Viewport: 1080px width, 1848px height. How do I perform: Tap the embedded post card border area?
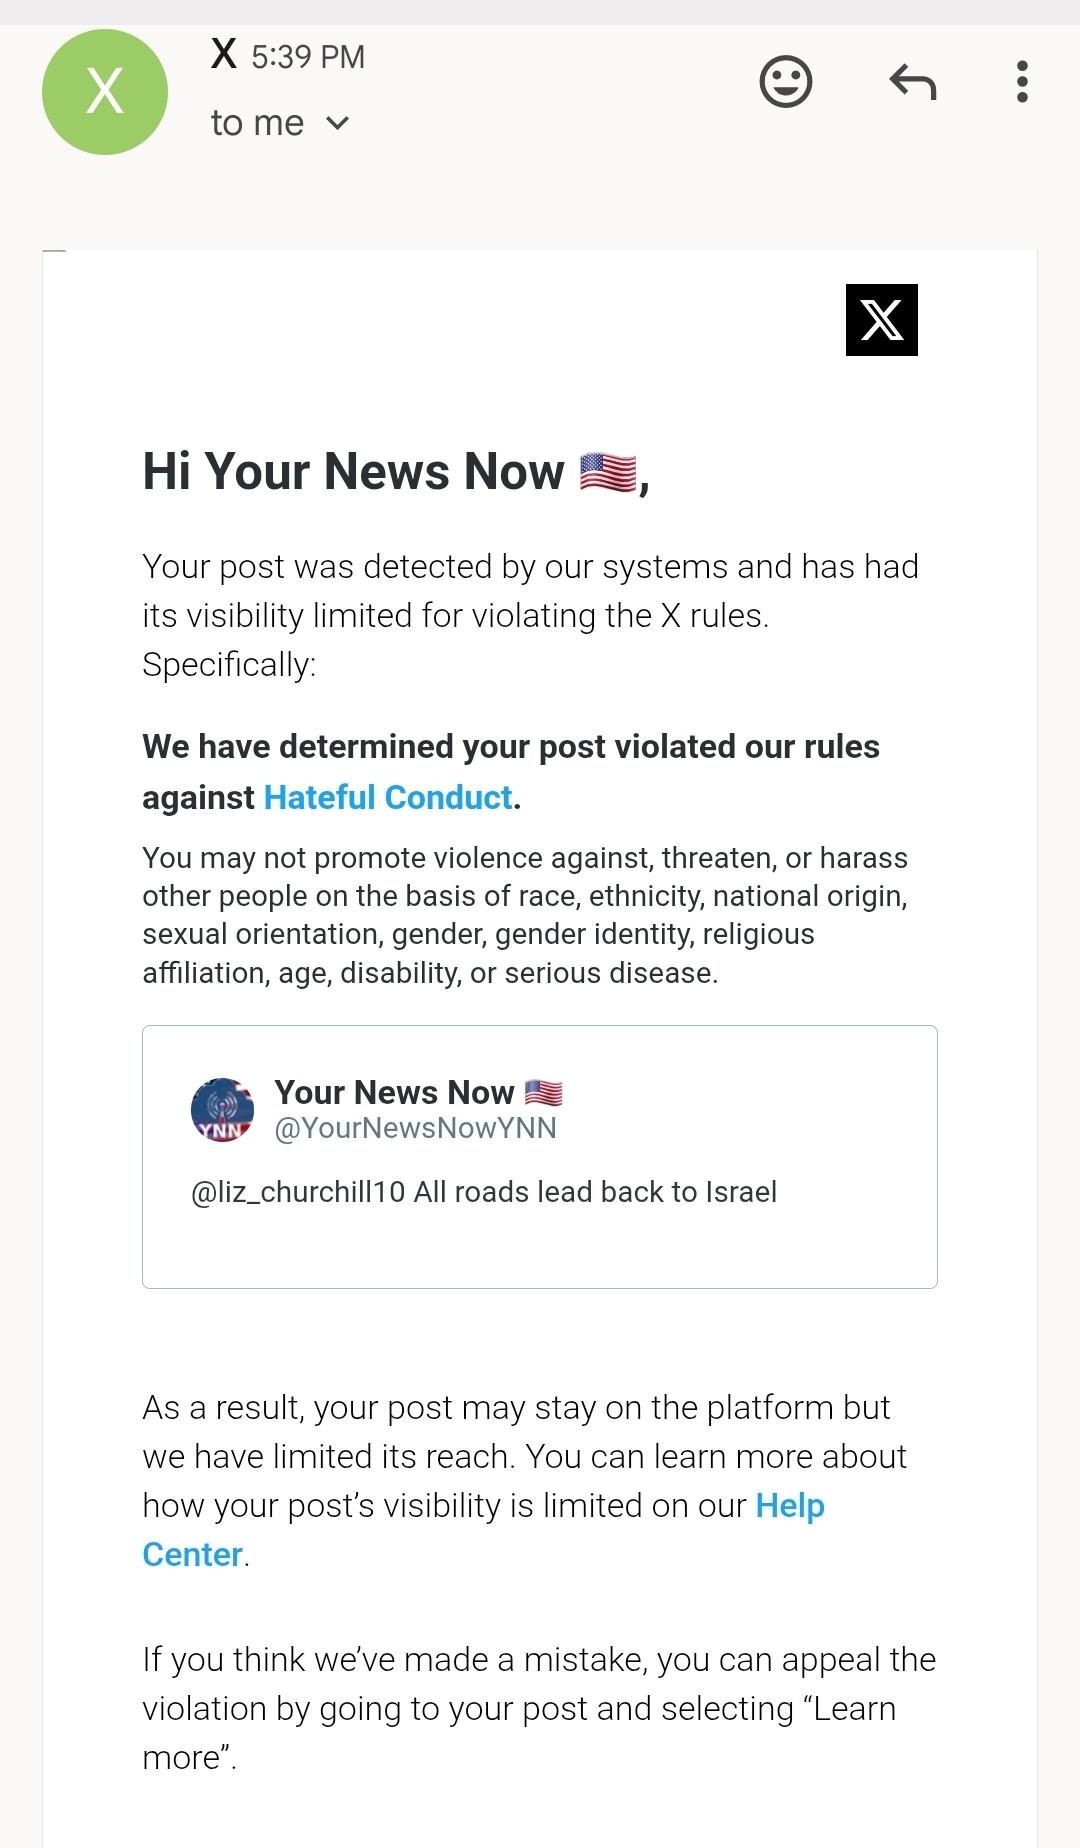click(540, 1157)
